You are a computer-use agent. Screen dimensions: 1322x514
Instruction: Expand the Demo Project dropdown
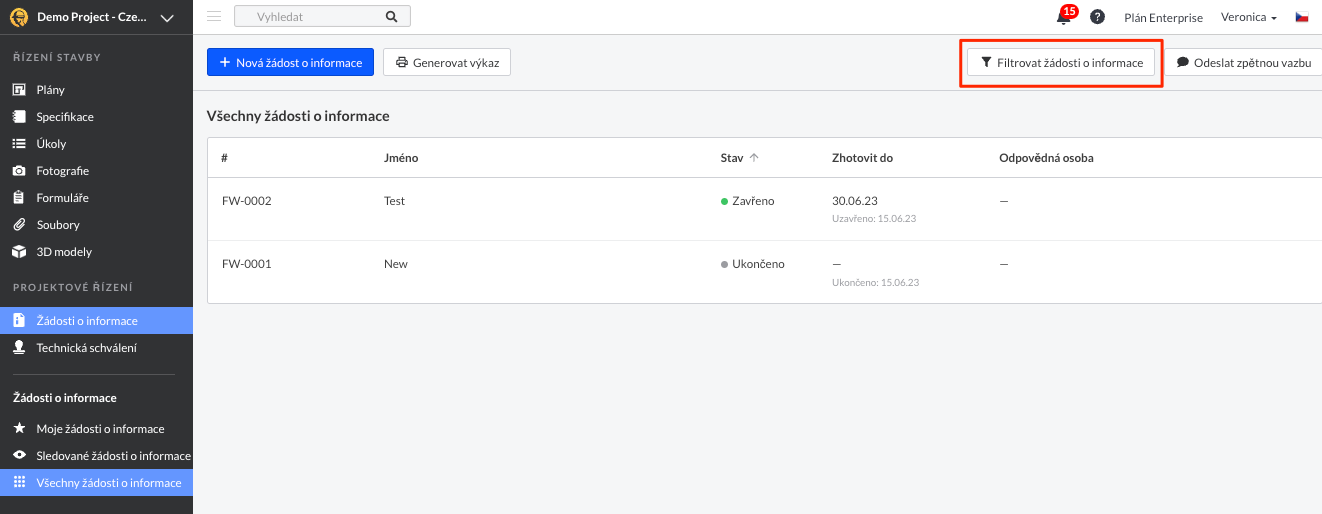coord(167,18)
